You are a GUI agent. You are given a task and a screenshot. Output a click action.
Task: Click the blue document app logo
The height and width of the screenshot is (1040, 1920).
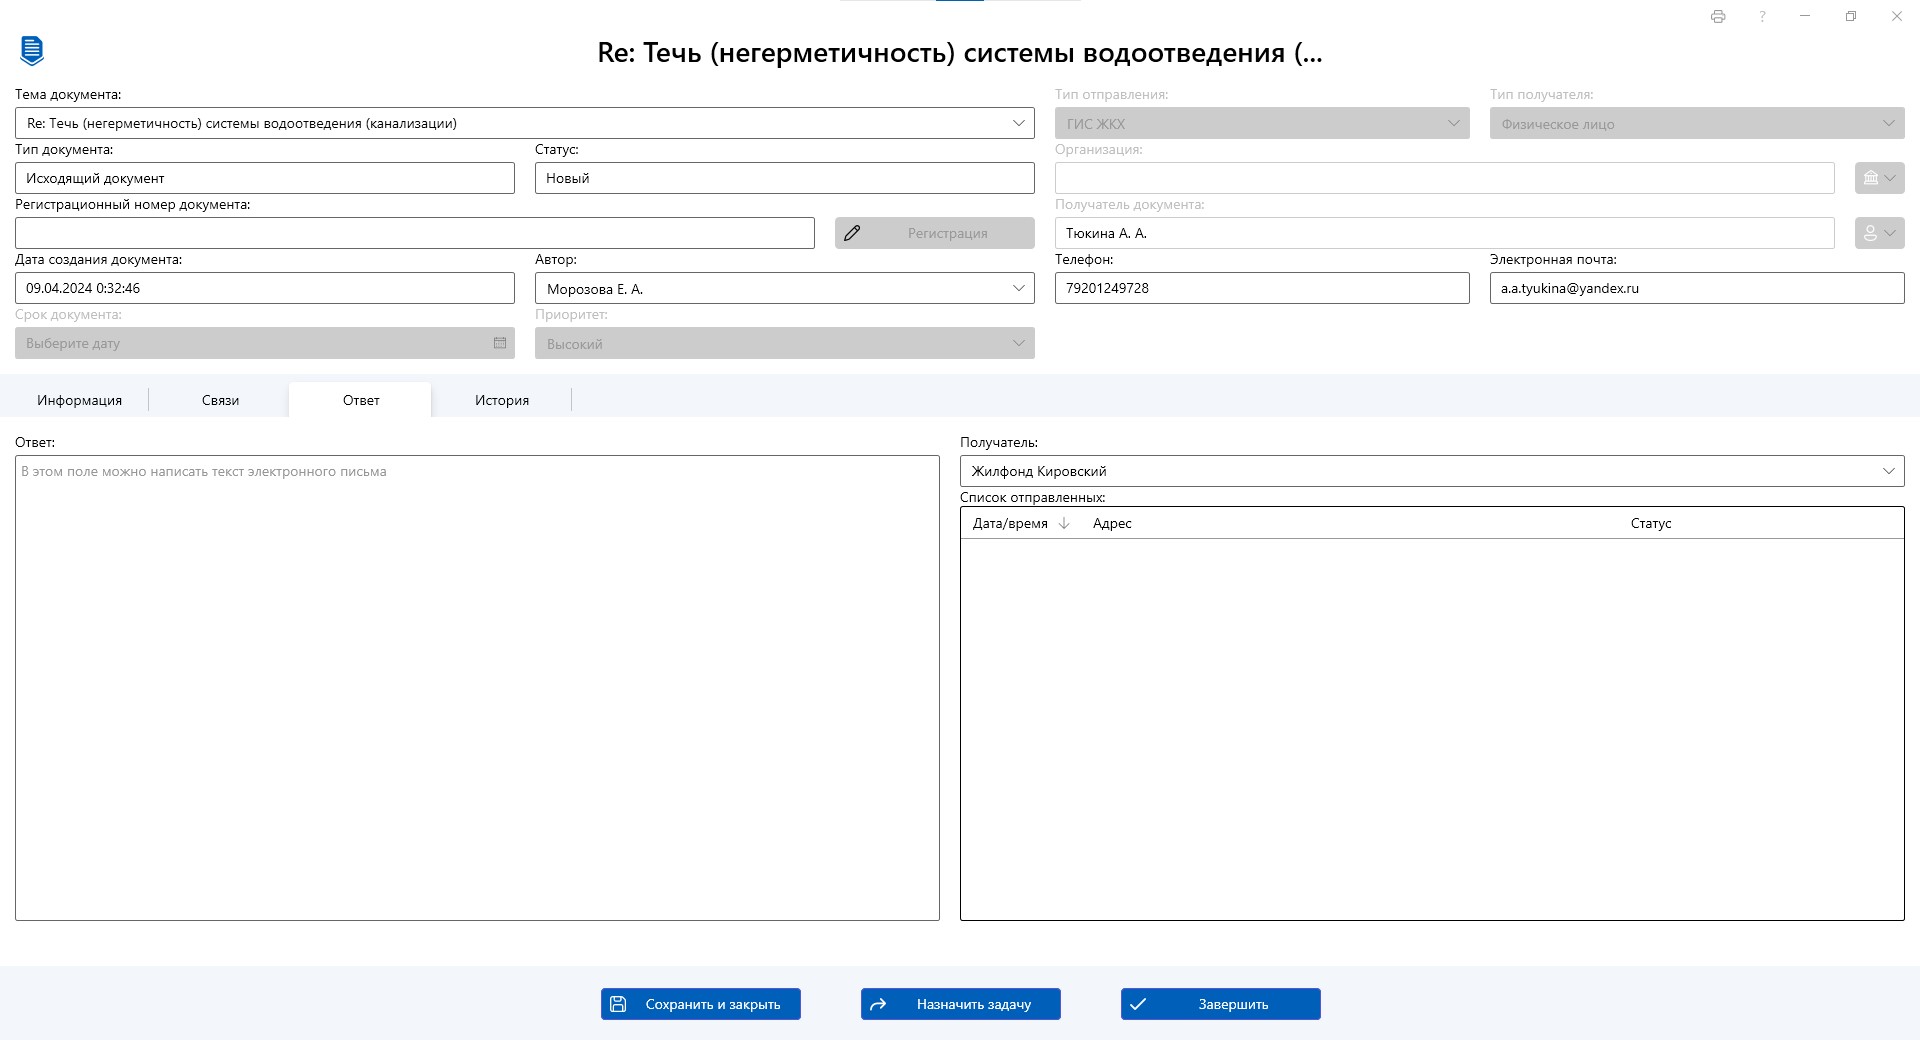pos(32,50)
